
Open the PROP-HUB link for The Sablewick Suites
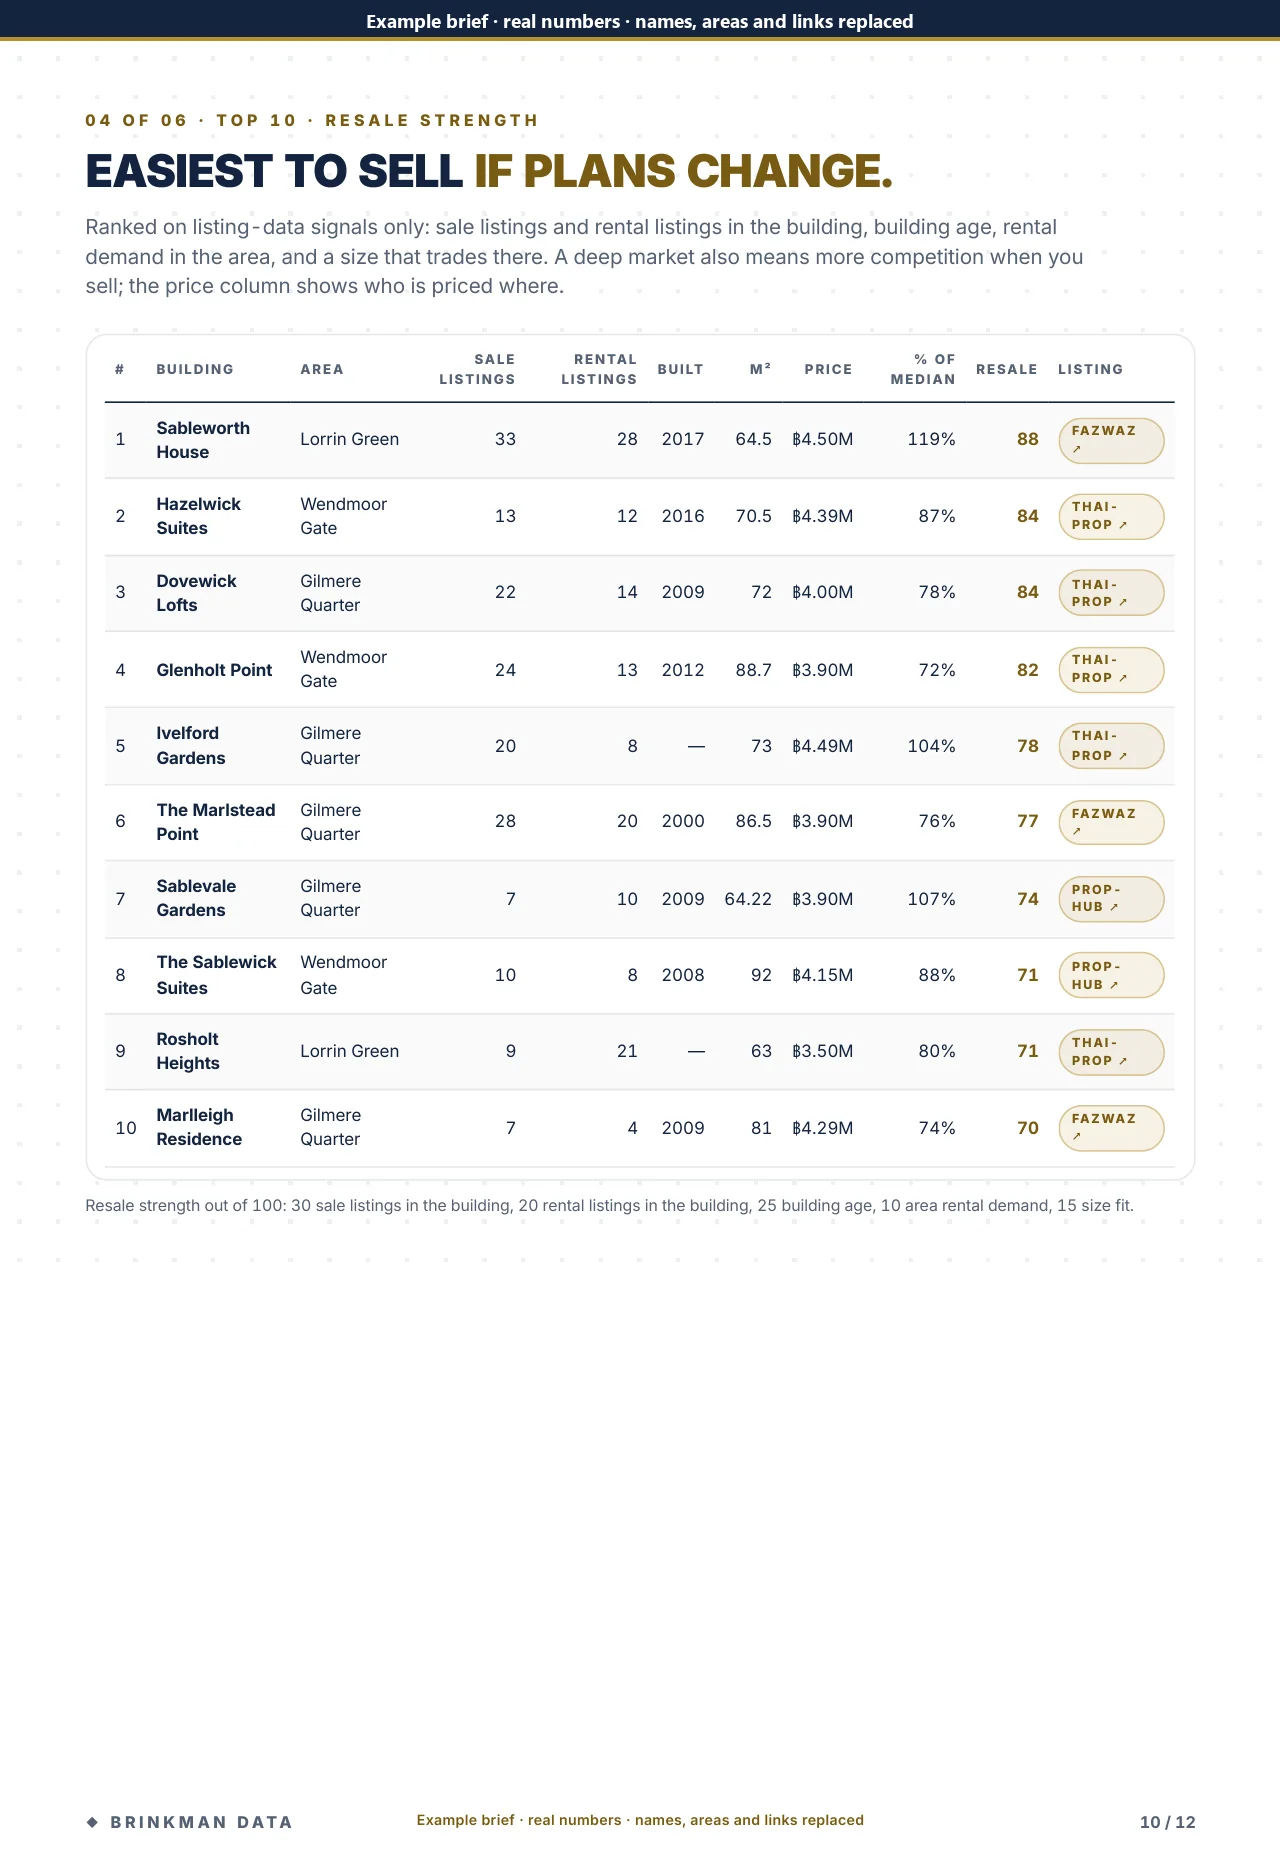point(1111,975)
